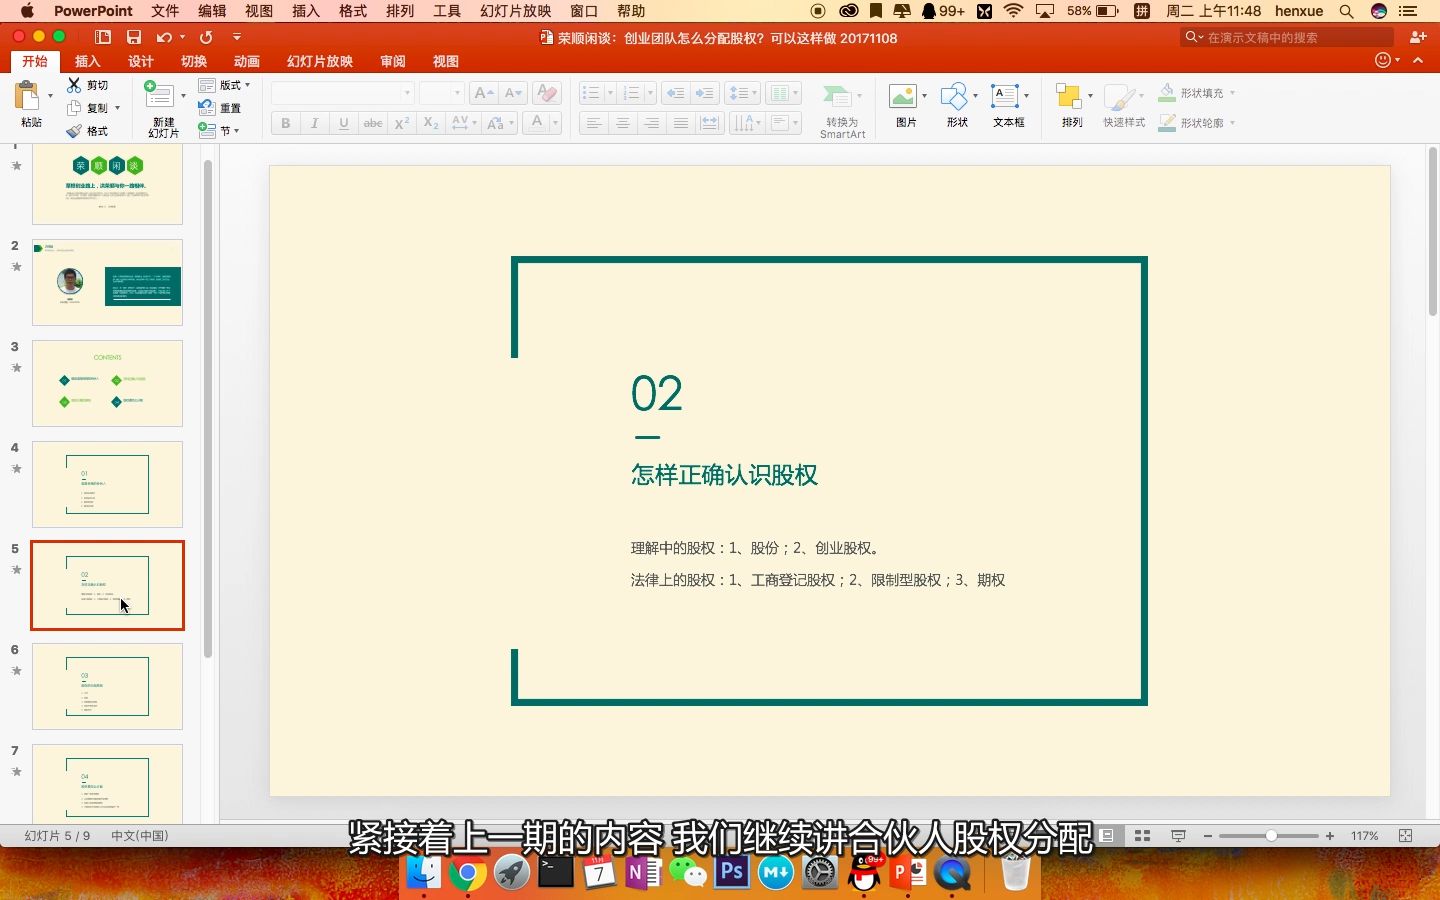Open the font size combo box
This screenshot has width=1440, height=900.
pos(441,93)
